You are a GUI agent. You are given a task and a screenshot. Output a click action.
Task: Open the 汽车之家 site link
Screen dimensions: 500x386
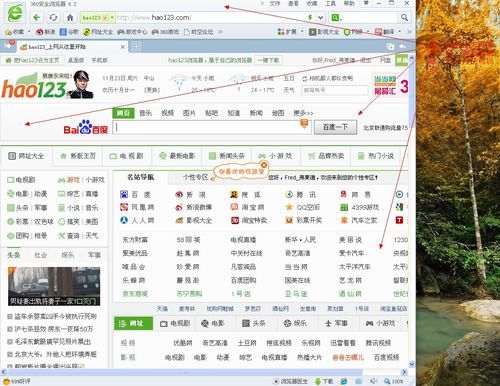click(x=359, y=220)
